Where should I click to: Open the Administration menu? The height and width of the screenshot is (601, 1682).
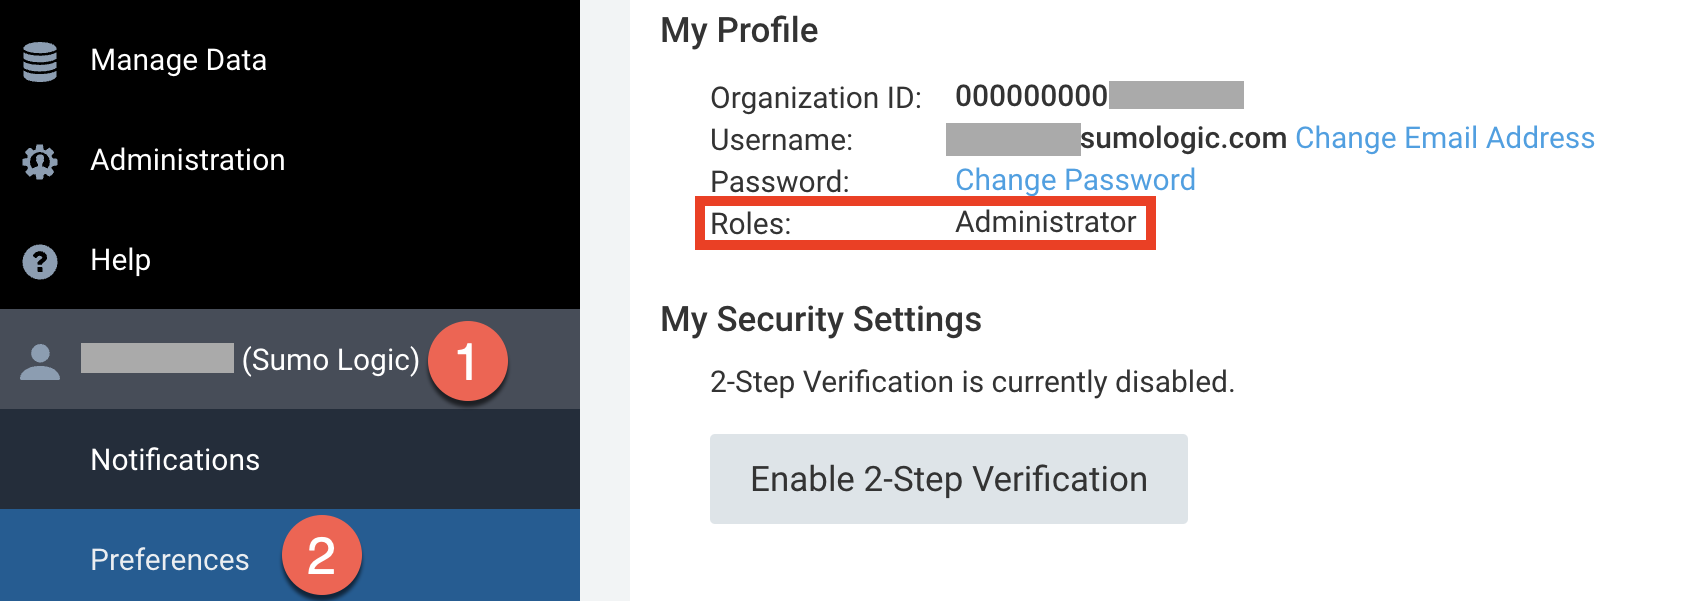(x=187, y=160)
